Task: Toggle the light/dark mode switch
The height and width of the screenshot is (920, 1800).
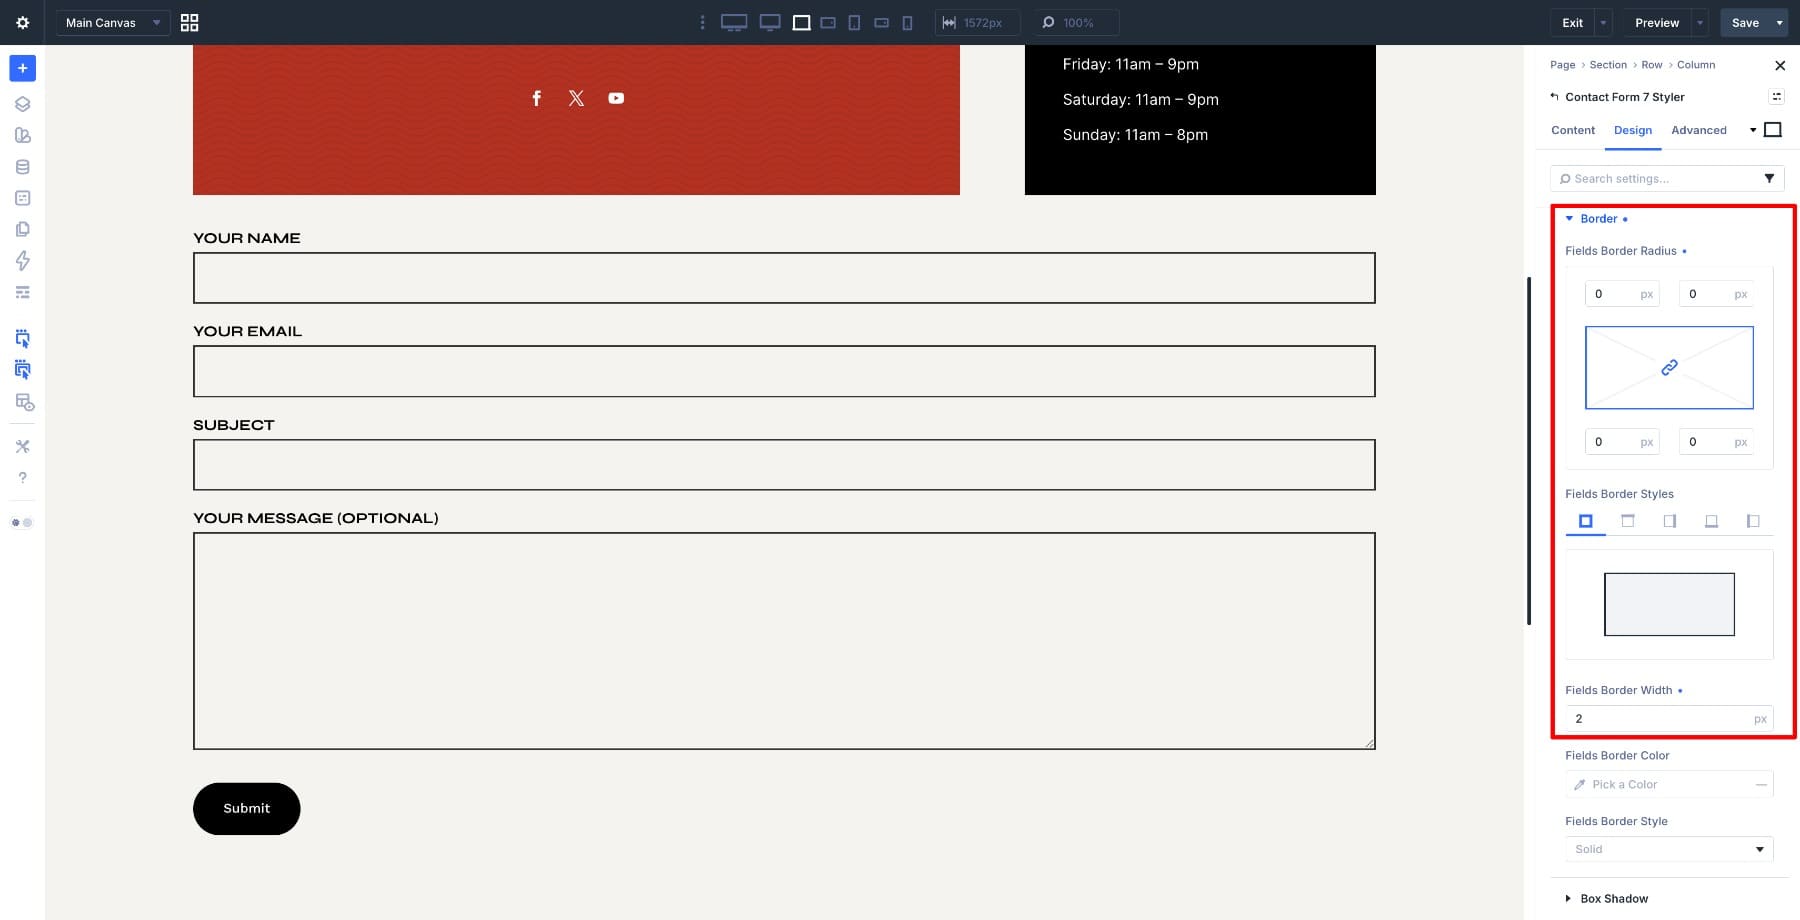Action: (x=22, y=522)
